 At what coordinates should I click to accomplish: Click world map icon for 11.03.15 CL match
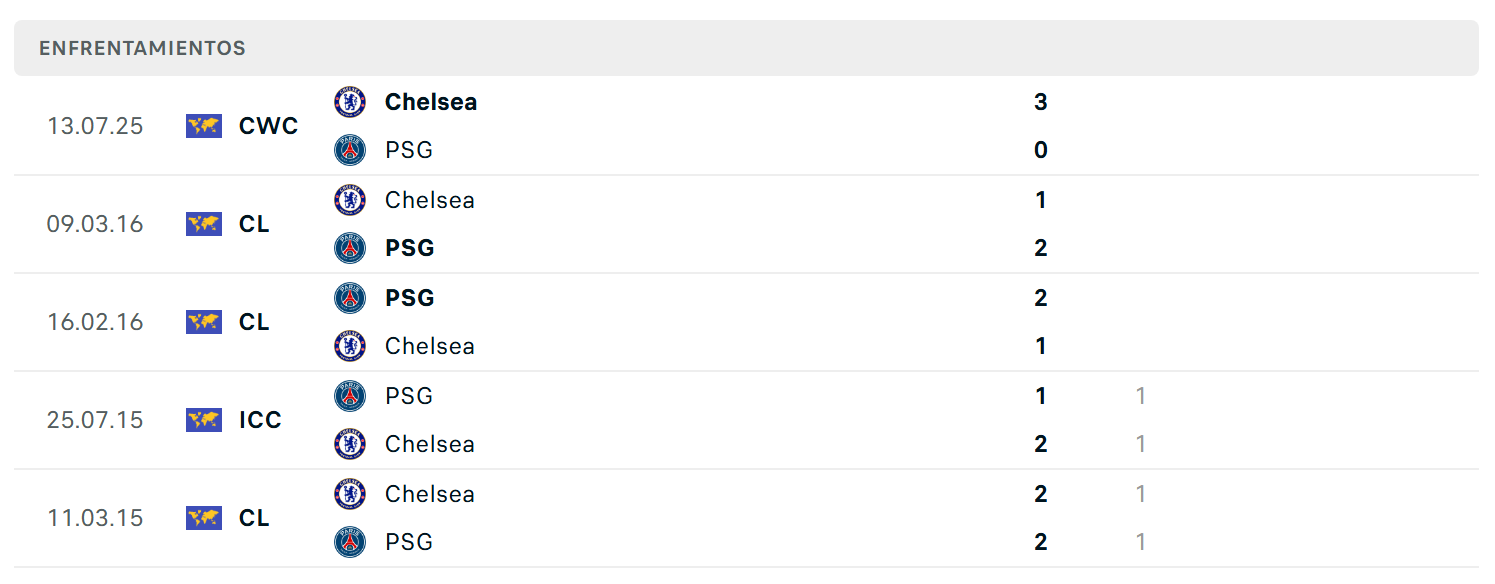(204, 518)
